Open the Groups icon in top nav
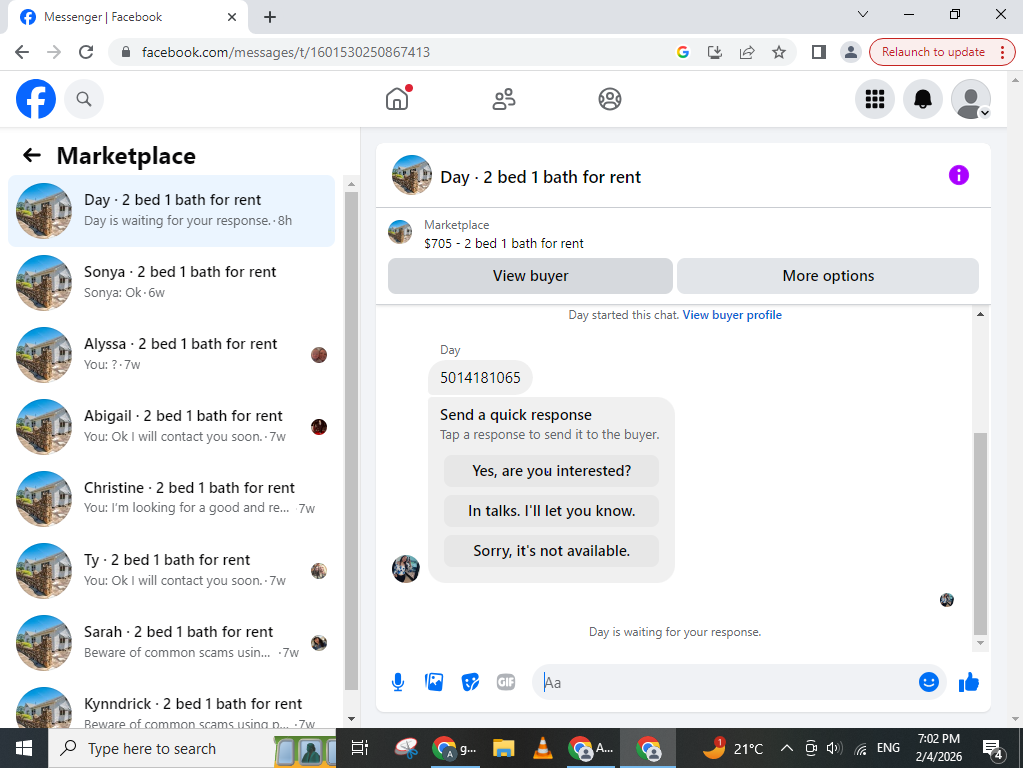1023x768 pixels. pos(610,99)
